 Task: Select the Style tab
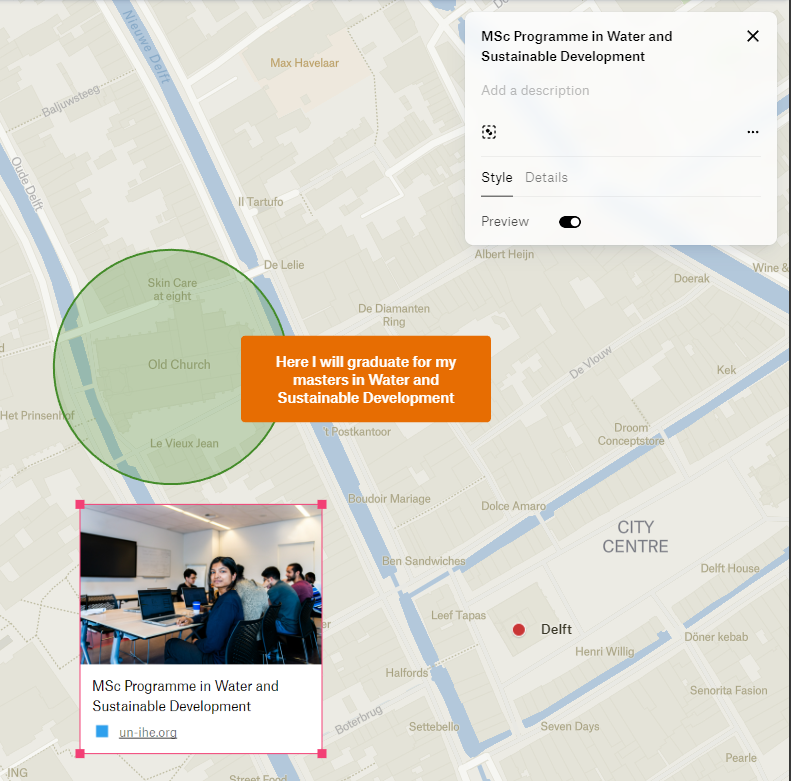496,178
